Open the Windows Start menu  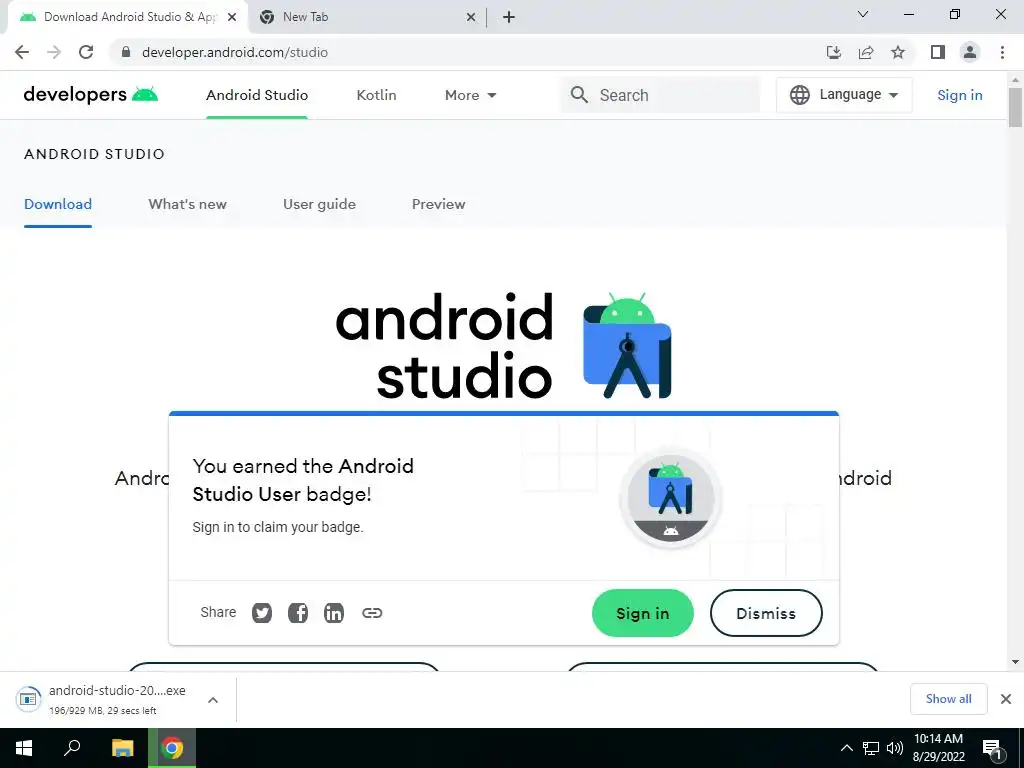click(24, 748)
